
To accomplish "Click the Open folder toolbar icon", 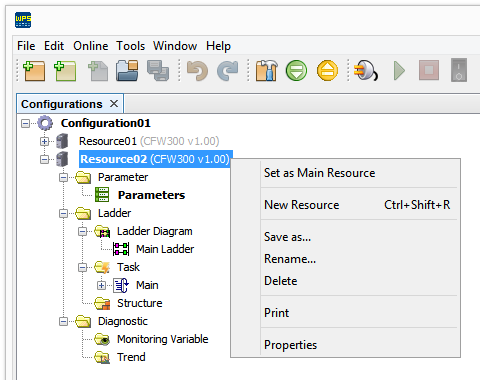I will 127,71.
